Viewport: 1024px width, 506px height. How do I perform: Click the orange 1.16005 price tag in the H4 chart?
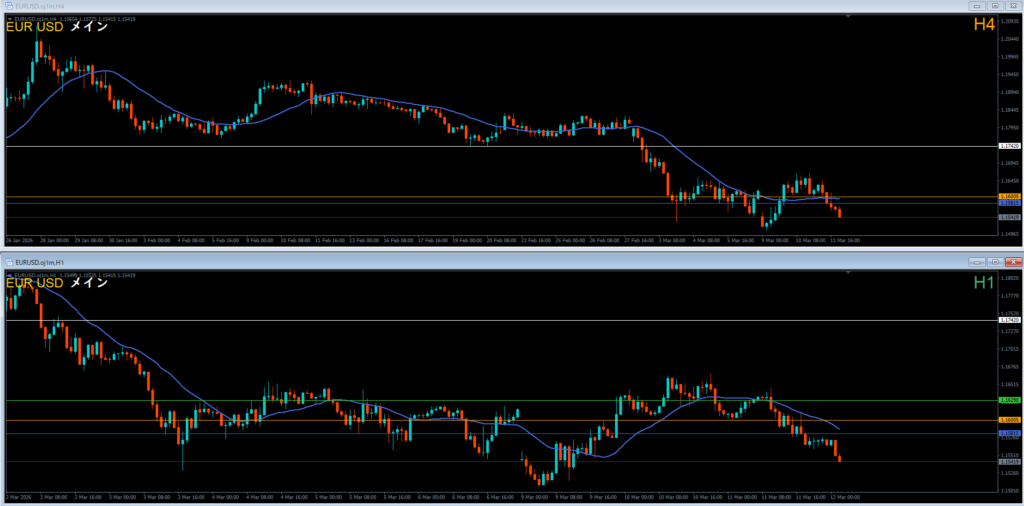click(1009, 196)
